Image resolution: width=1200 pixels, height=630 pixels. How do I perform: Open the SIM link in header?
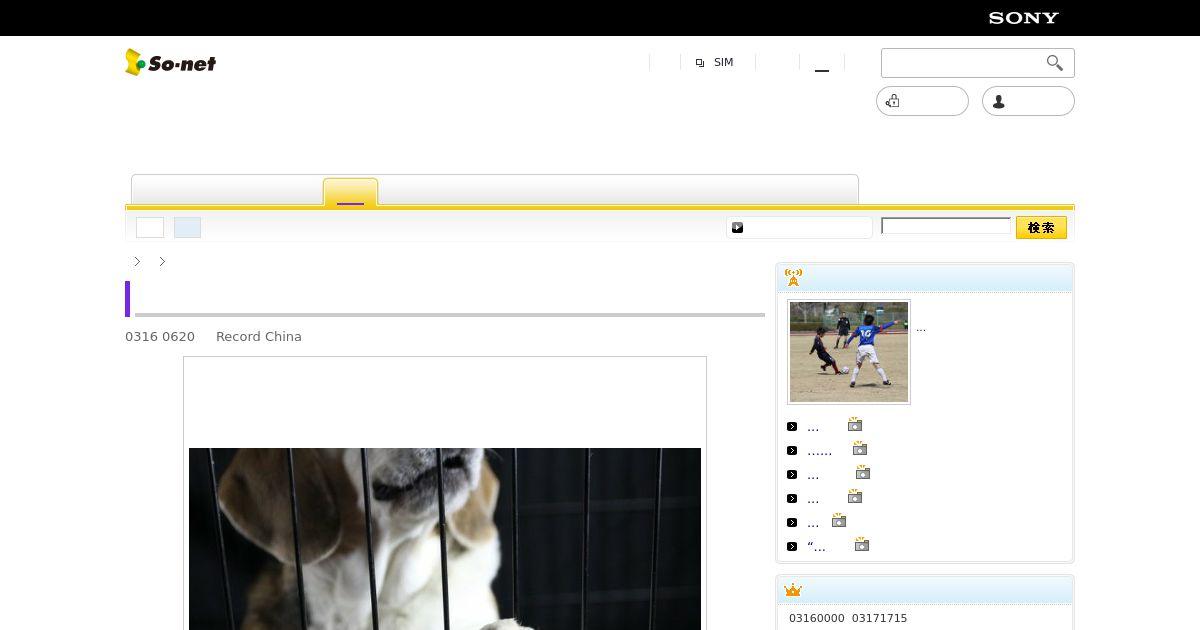tap(723, 62)
